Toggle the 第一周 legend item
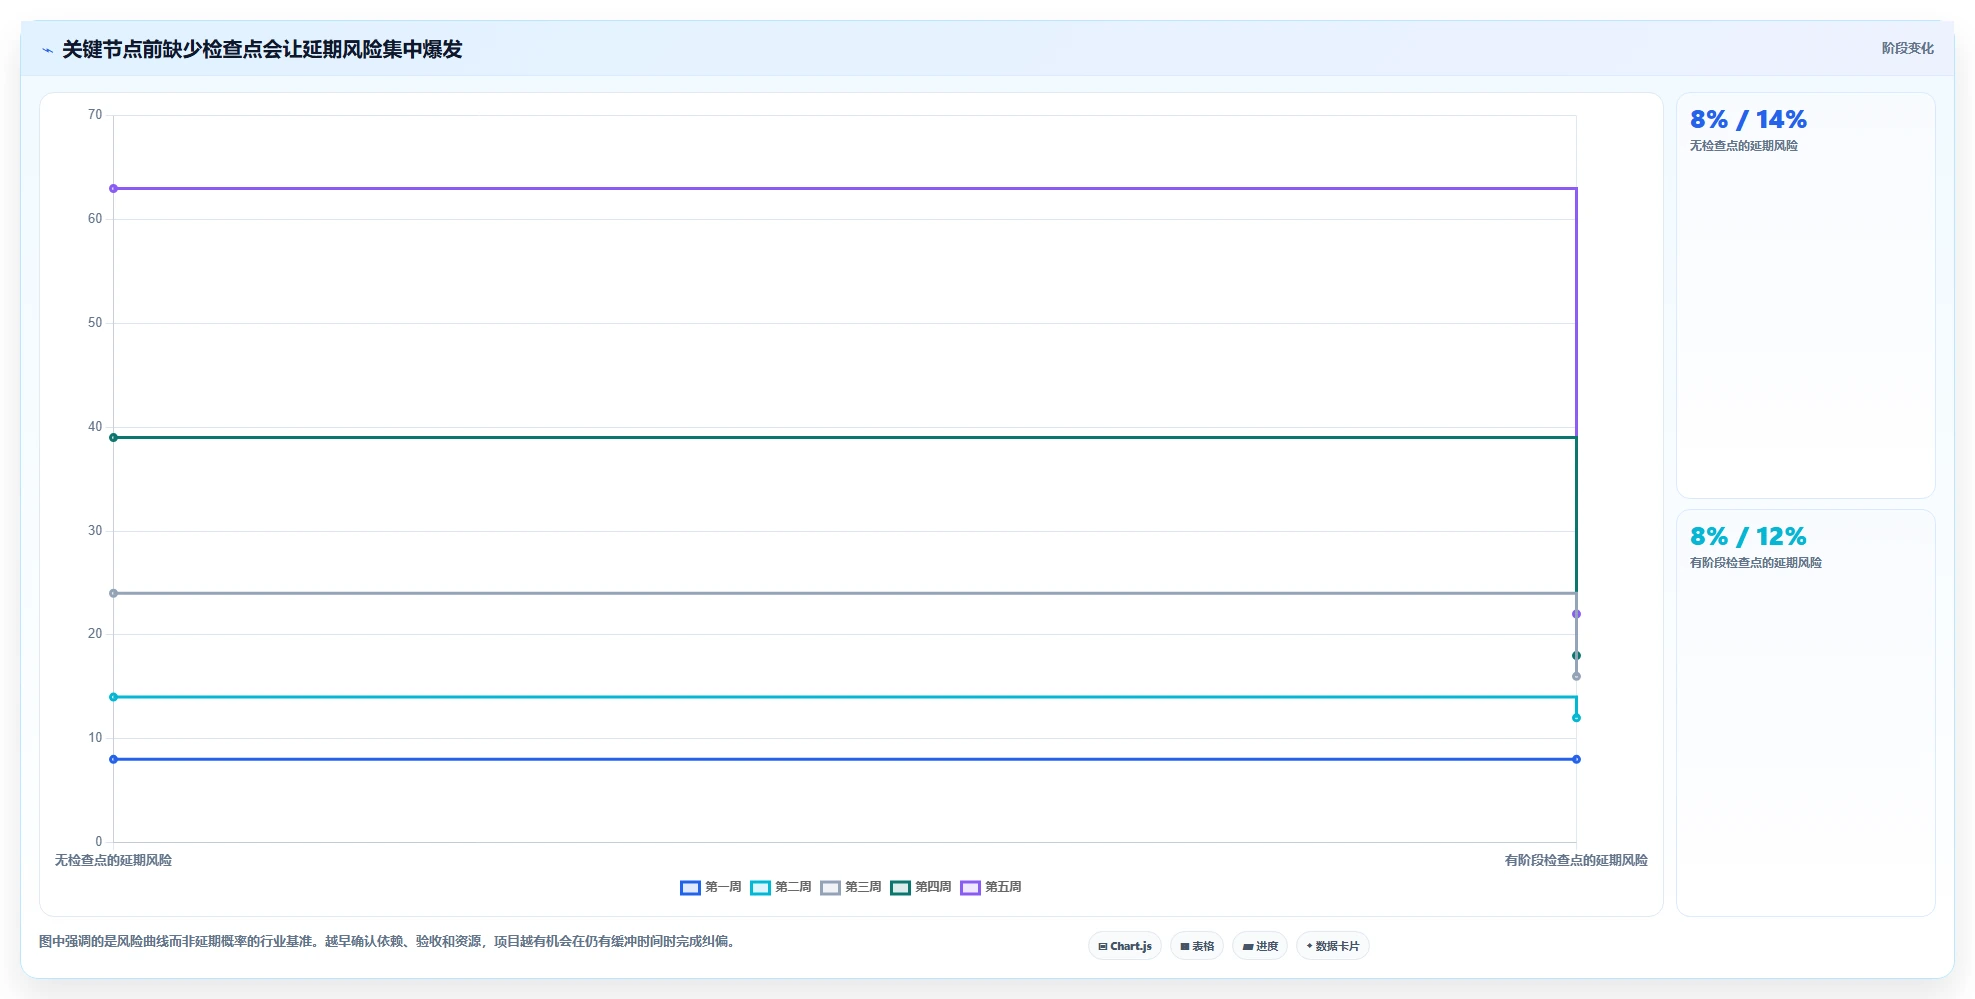The height and width of the screenshot is (999, 1975). click(x=711, y=887)
